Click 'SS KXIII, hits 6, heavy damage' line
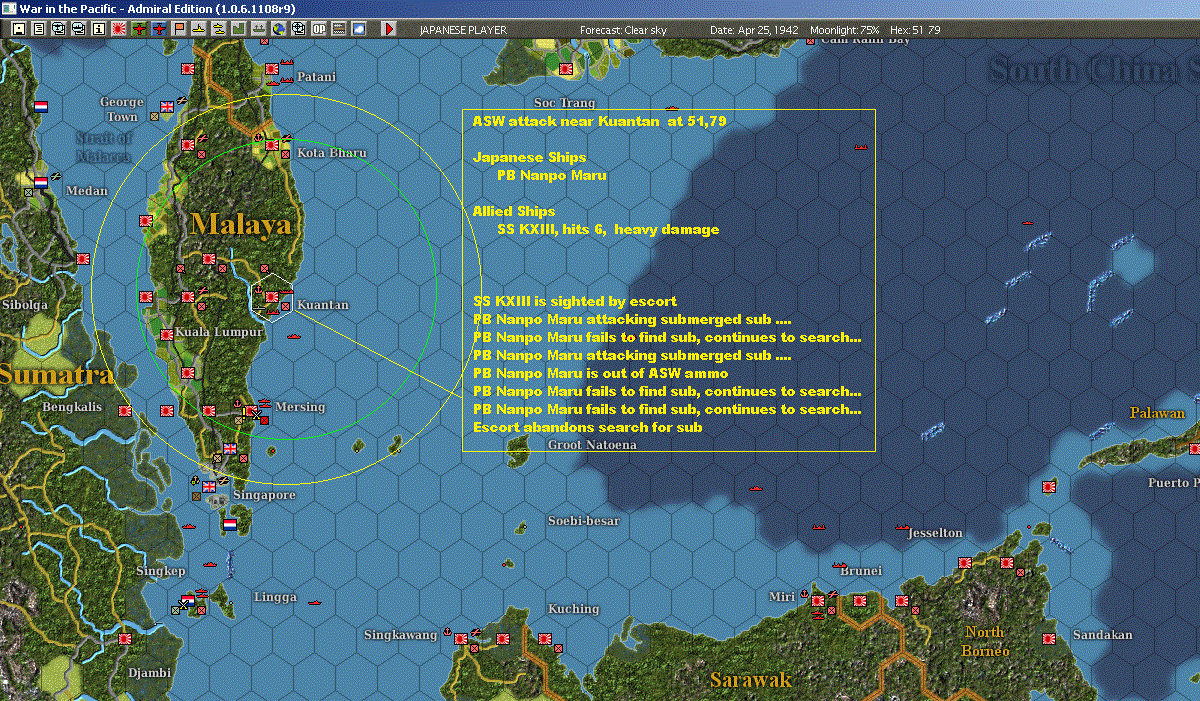Viewport: 1200px width, 701px height. point(608,229)
